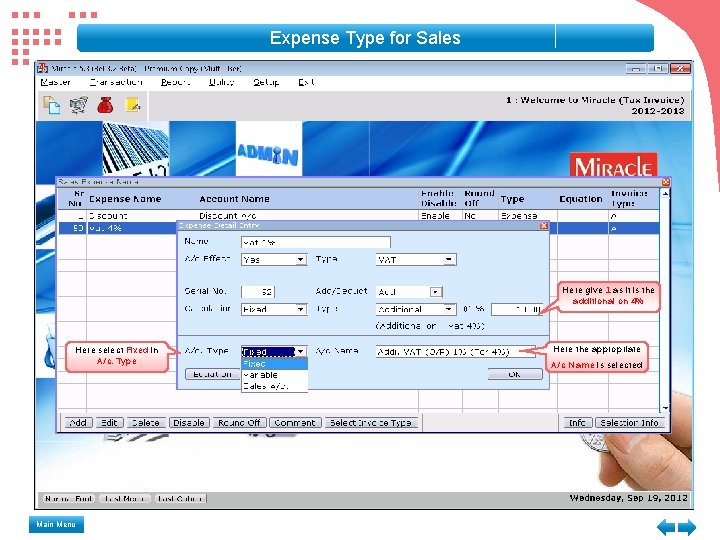Click the Comment button
The width and height of the screenshot is (720, 540).
click(294, 422)
